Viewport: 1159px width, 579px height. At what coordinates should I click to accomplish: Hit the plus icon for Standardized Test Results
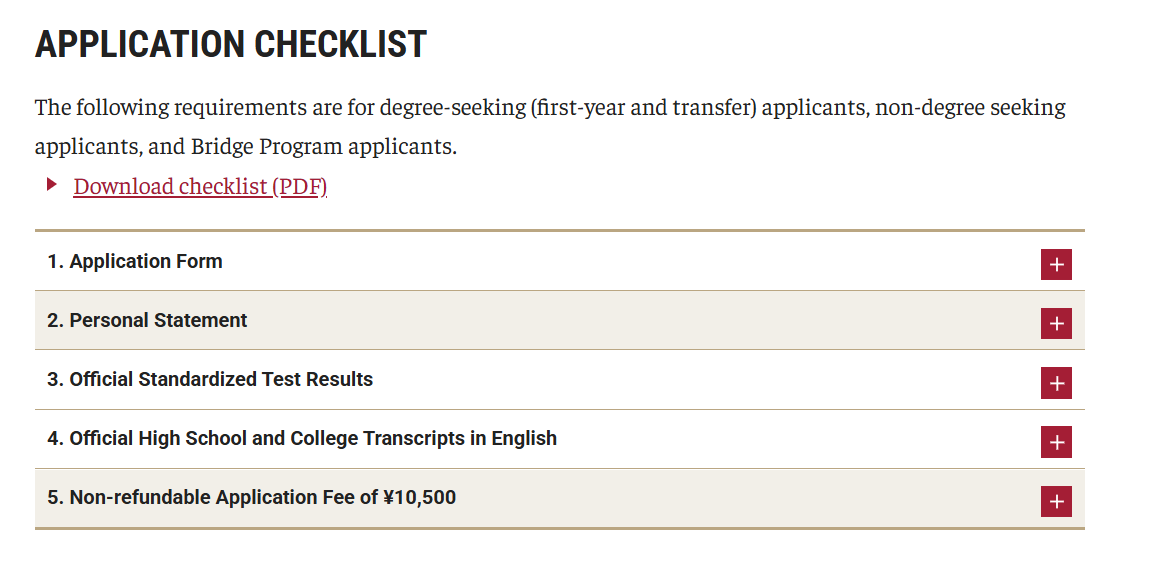[x=1056, y=383]
